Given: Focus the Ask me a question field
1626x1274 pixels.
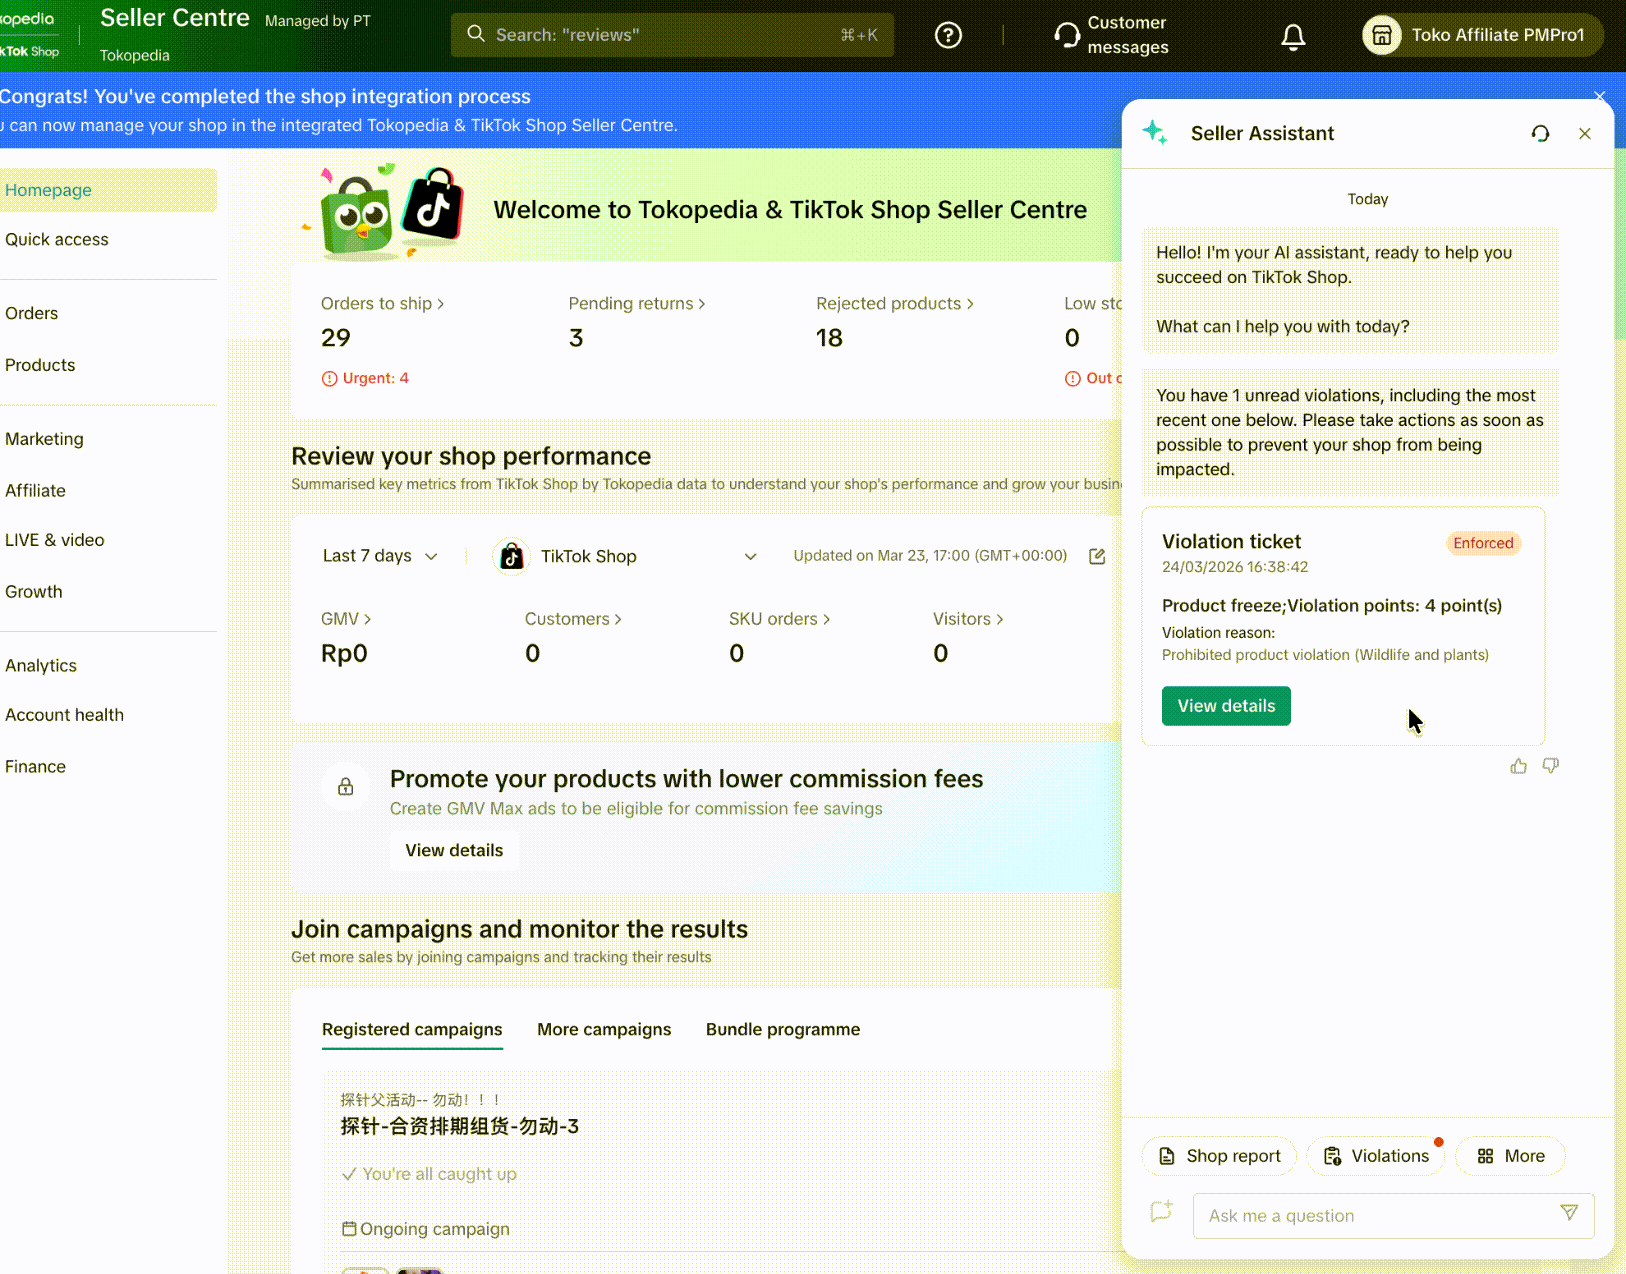Looking at the screenshot, I should (1393, 1215).
